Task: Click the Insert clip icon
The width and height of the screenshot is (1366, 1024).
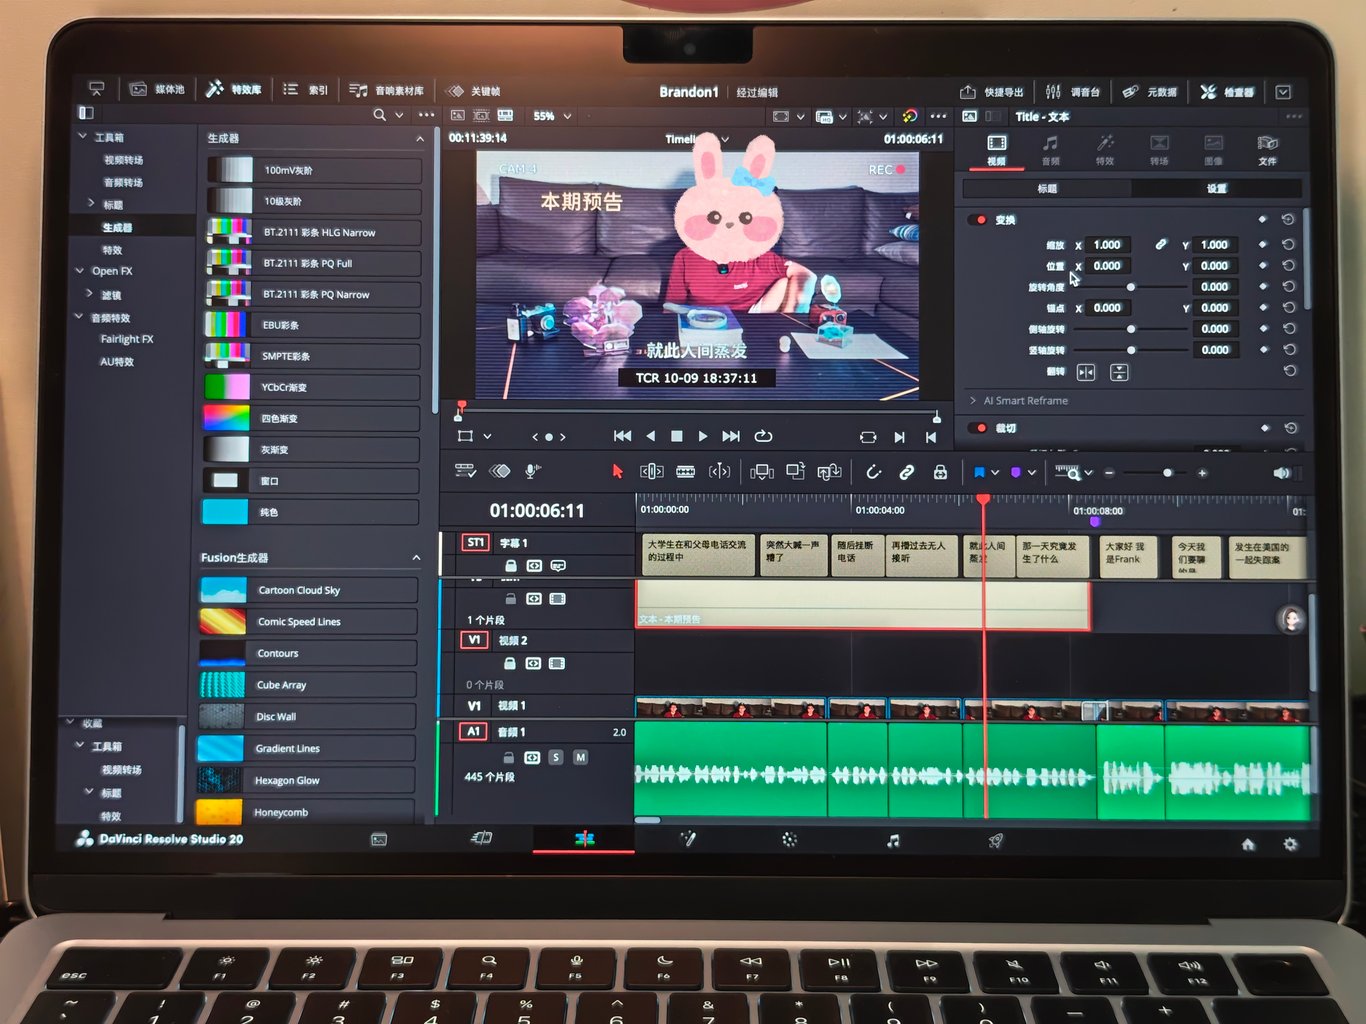Action: point(762,471)
